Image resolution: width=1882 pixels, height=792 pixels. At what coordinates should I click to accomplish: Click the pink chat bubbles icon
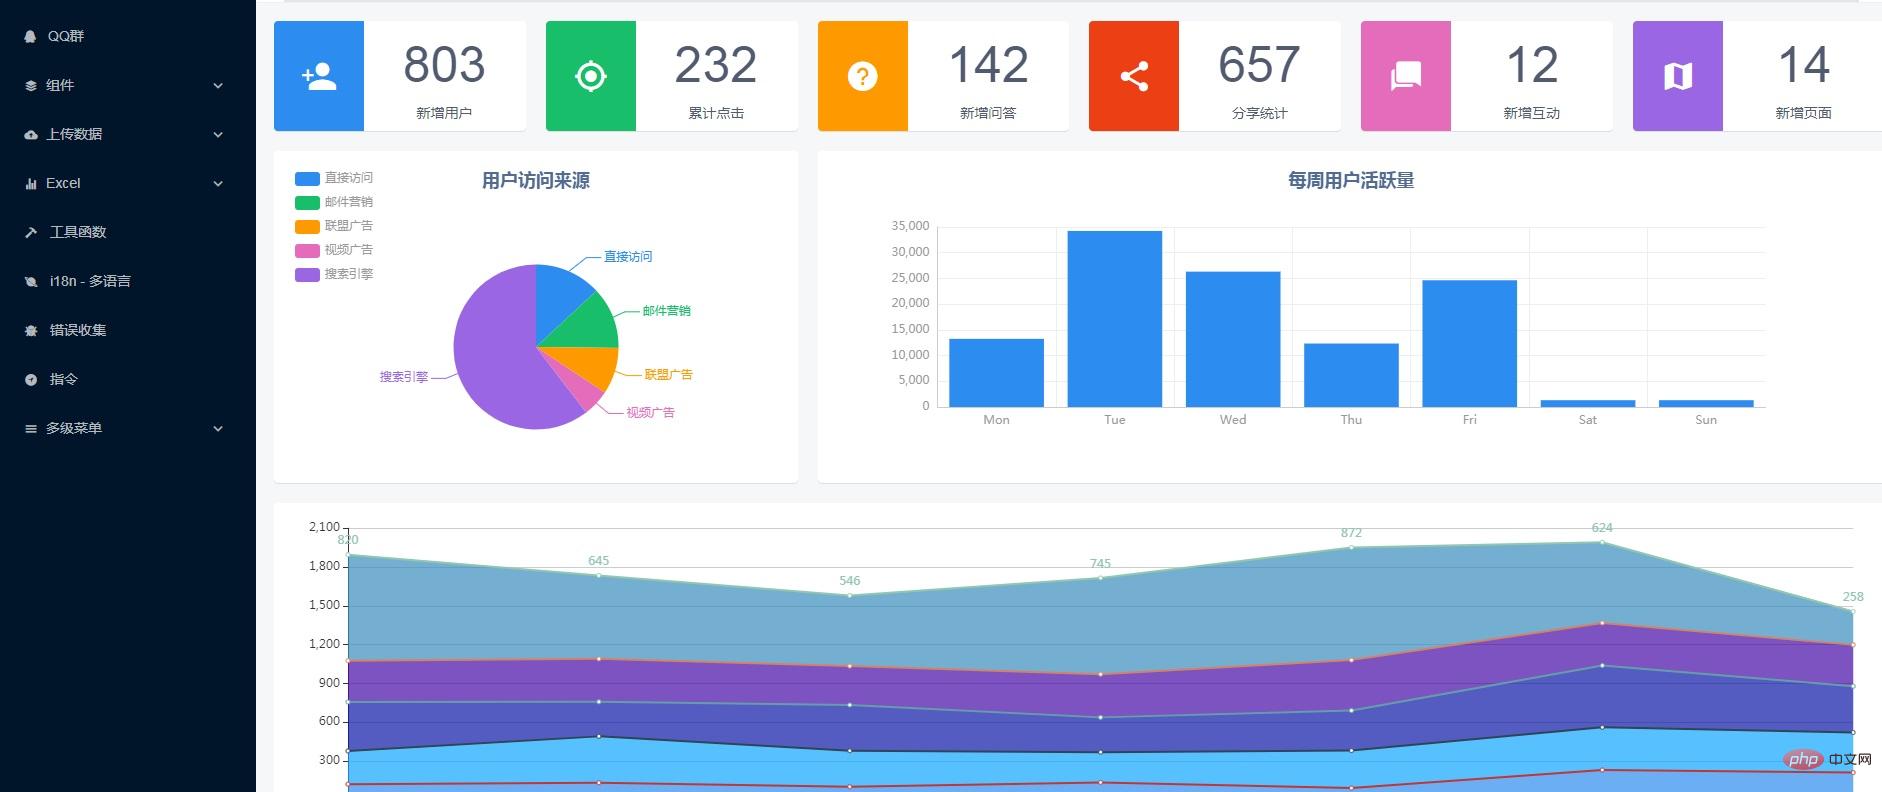1405,76
